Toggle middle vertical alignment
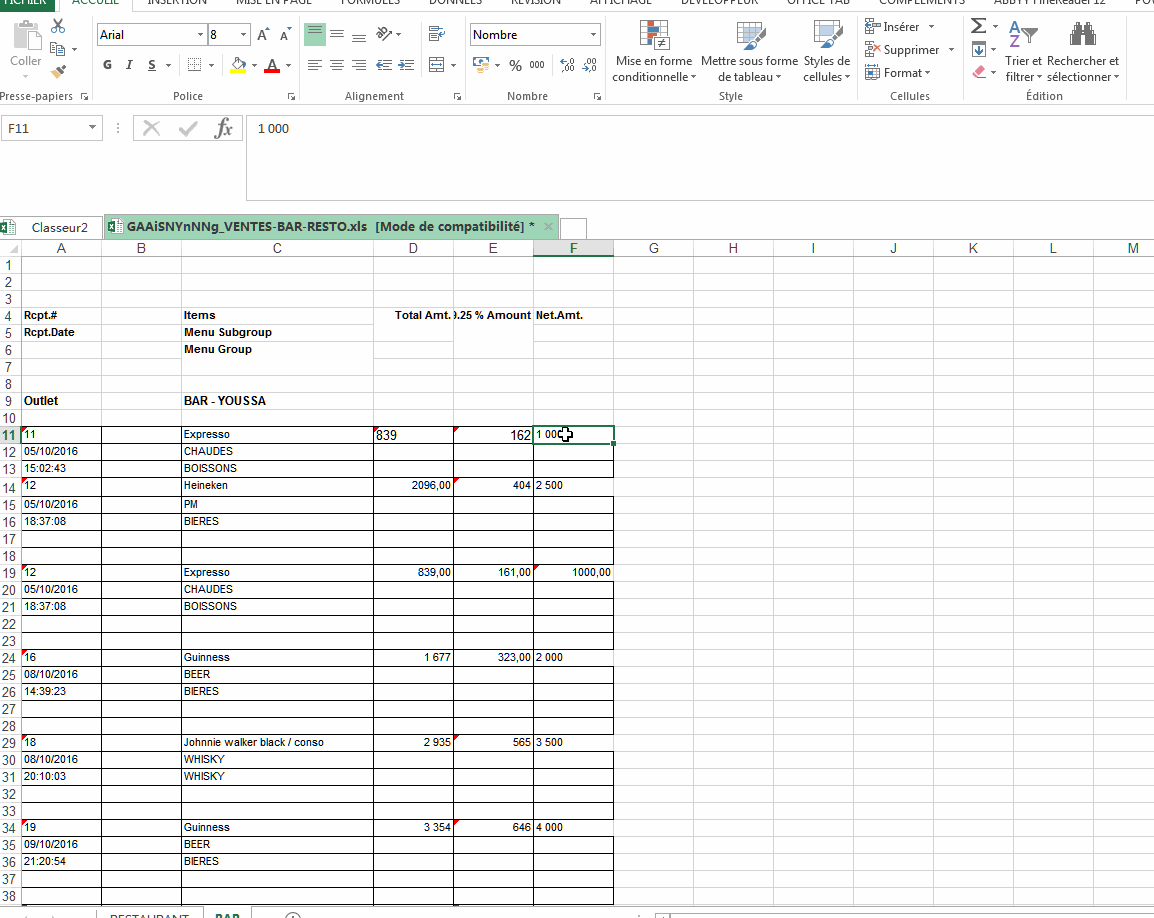 pos(337,34)
